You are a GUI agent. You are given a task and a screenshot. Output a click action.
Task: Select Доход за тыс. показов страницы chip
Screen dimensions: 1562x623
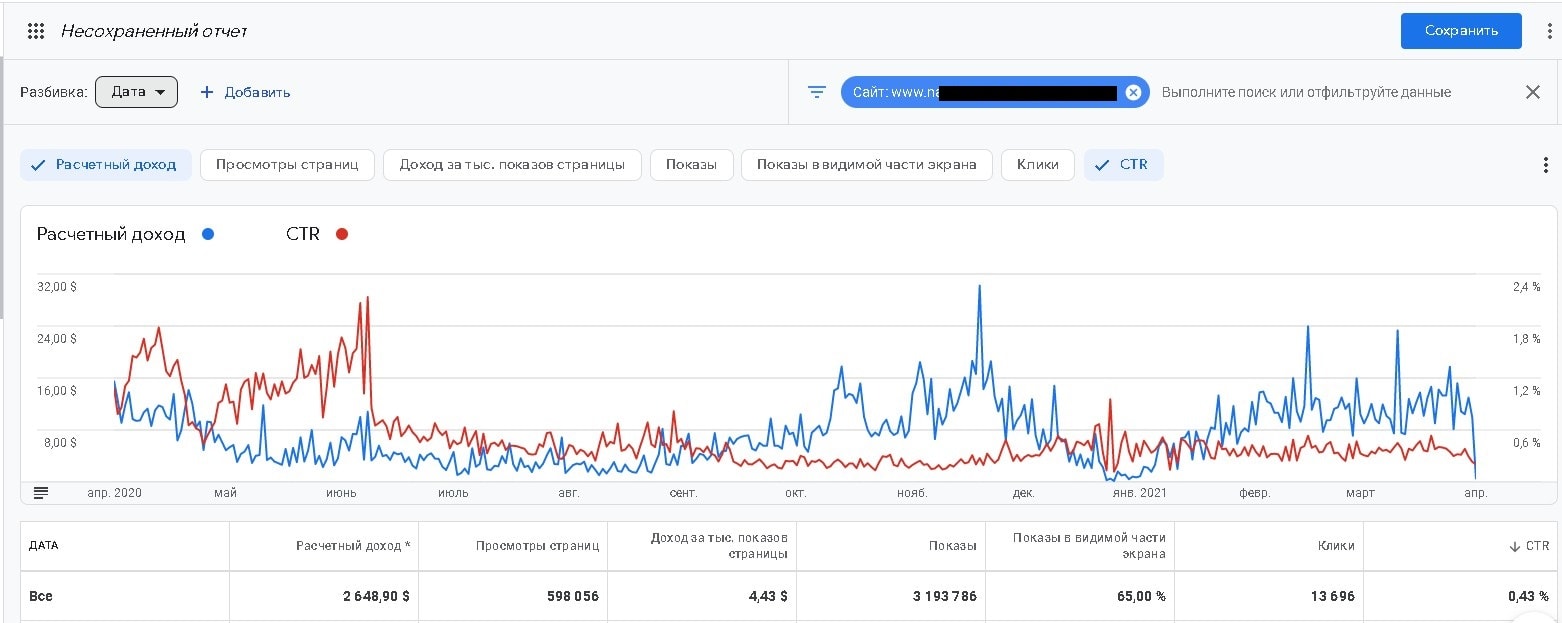click(x=512, y=165)
